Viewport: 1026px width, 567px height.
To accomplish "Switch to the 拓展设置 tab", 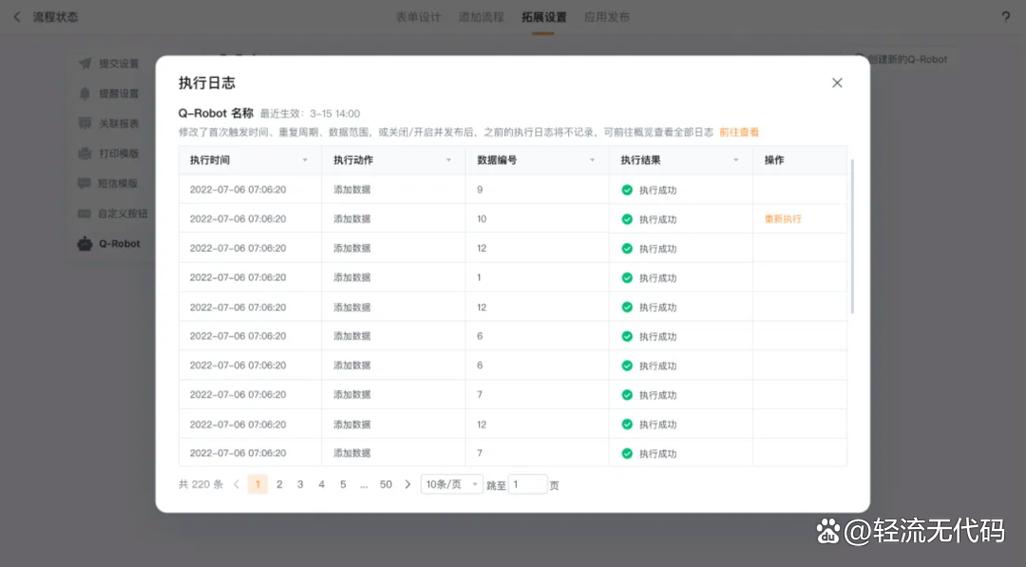I will click(544, 17).
